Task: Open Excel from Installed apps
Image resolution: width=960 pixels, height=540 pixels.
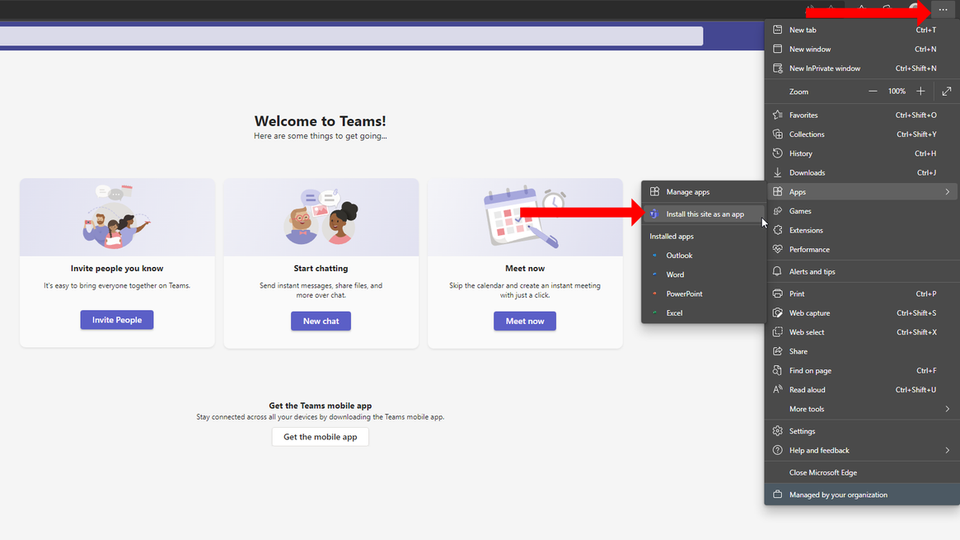Action: [x=703, y=313]
